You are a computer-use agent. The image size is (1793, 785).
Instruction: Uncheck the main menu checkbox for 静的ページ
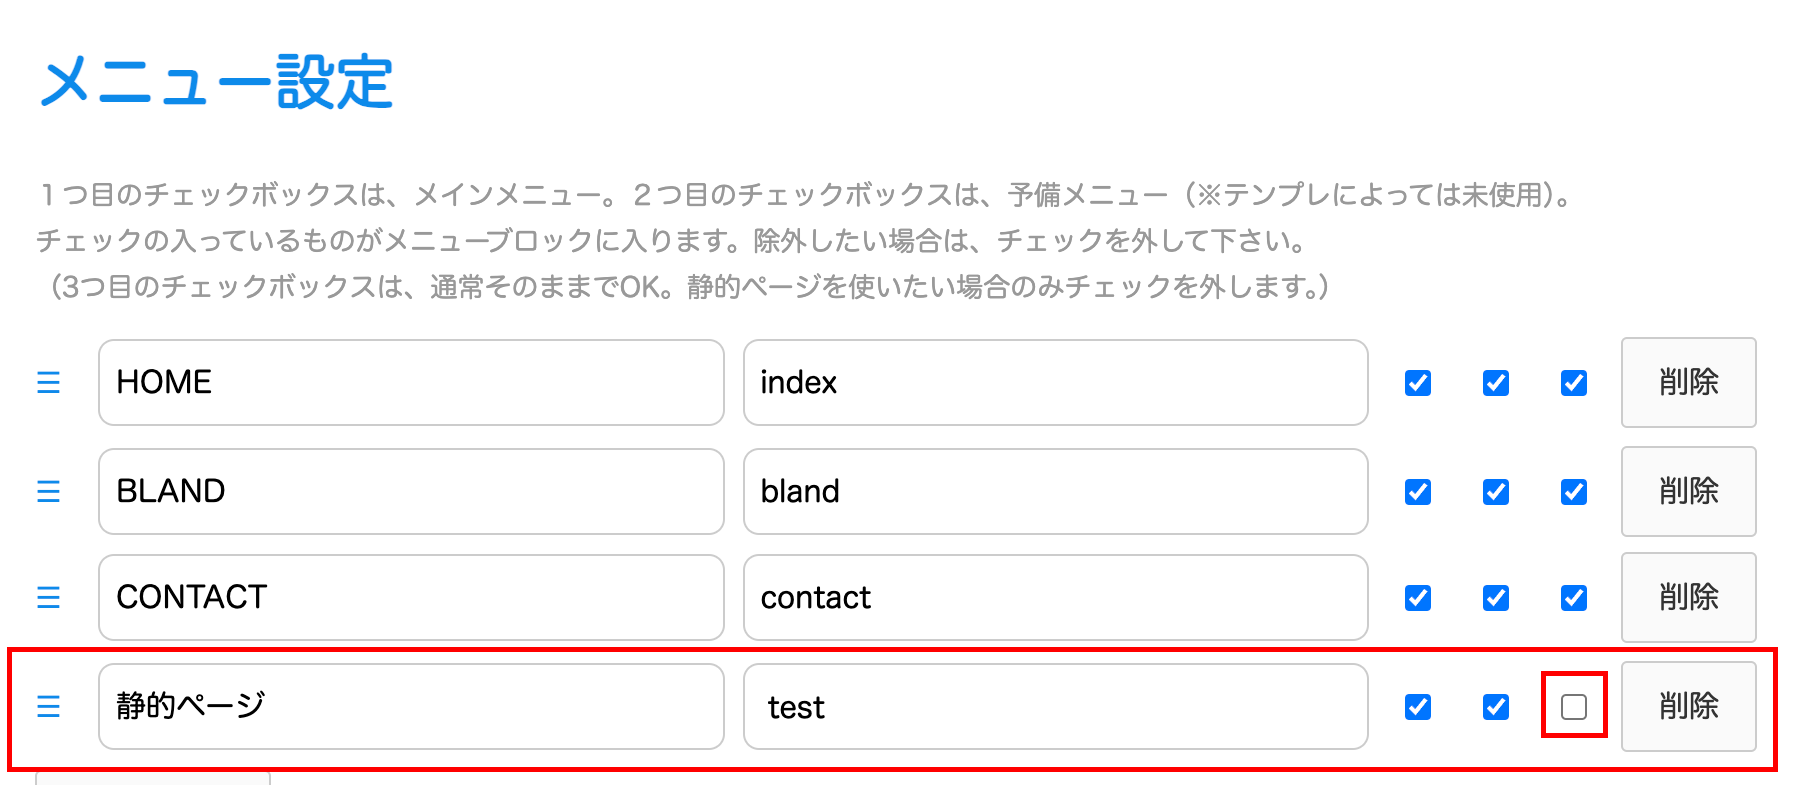(1417, 707)
